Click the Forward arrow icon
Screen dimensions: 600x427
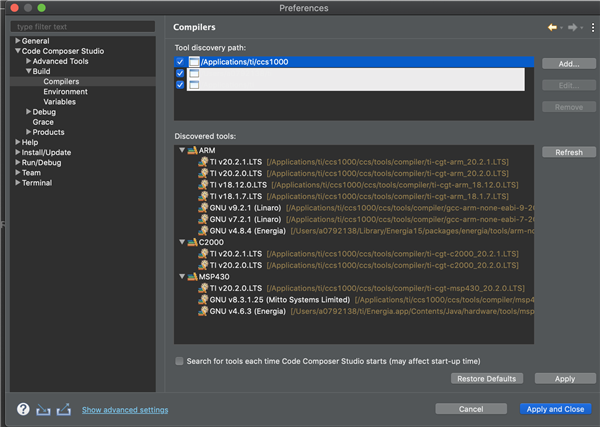(x=572, y=27)
